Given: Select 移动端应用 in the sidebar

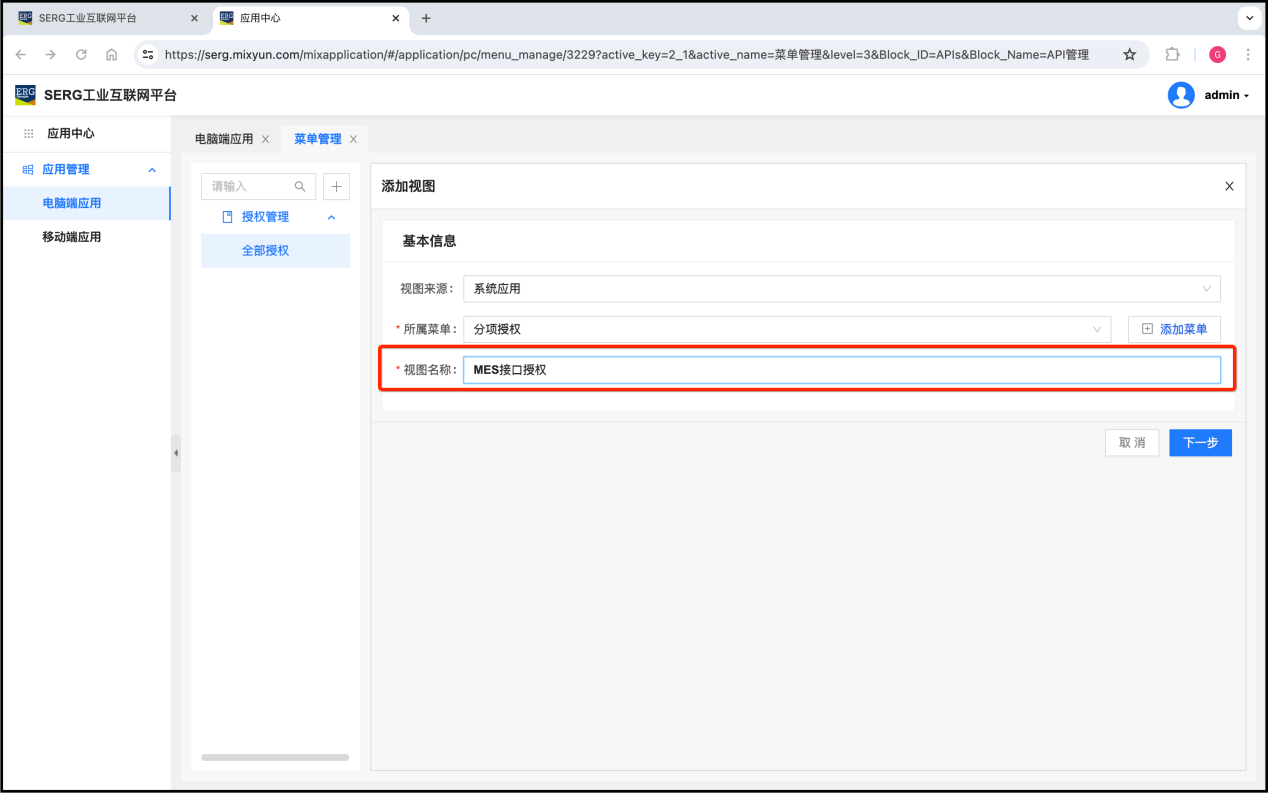Looking at the screenshot, I should point(71,237).
